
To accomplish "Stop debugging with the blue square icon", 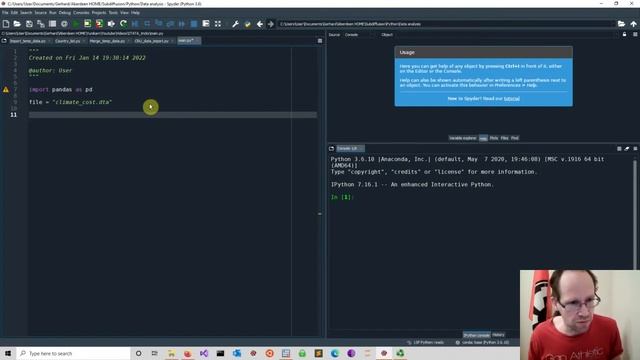I will coord(194,24).
